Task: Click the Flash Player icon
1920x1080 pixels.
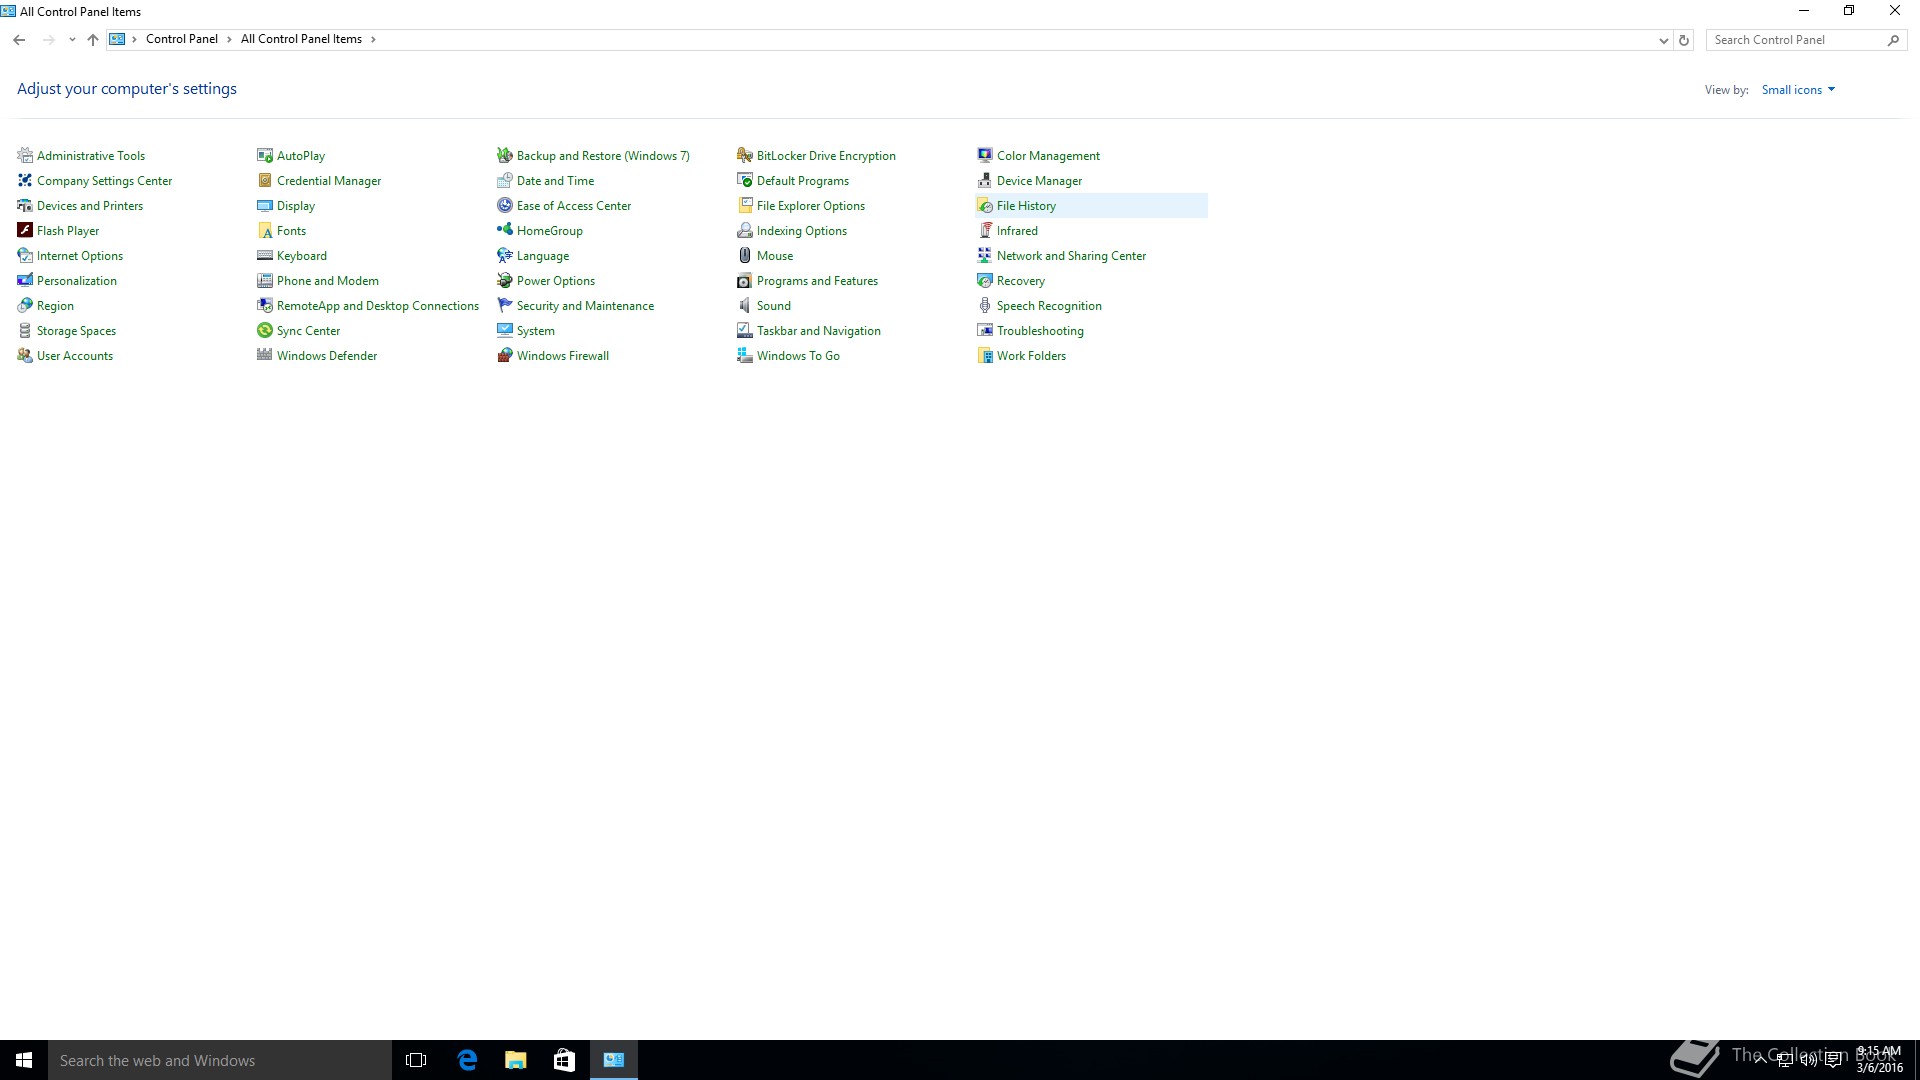Action: click(25, 230)
